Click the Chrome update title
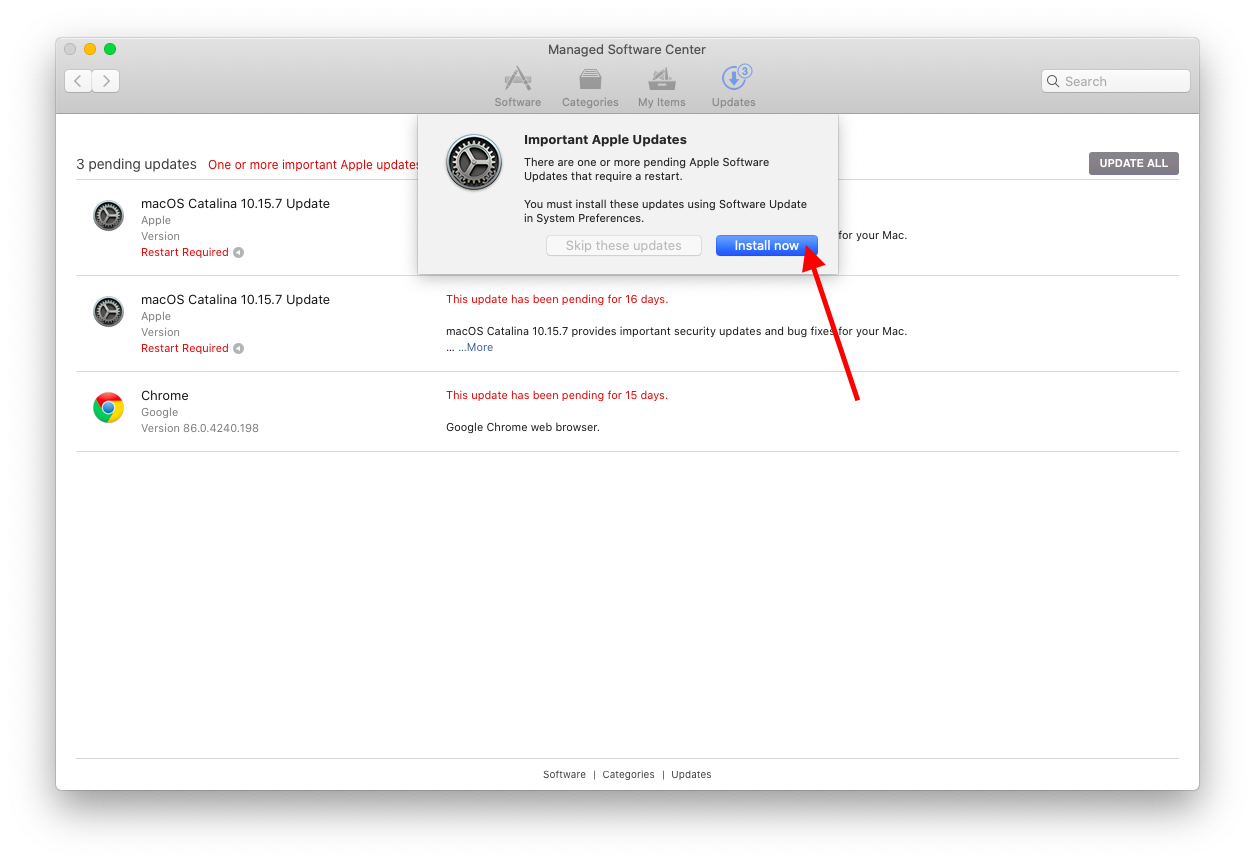Screen dimensions: 1255x864 pos(165,396)
